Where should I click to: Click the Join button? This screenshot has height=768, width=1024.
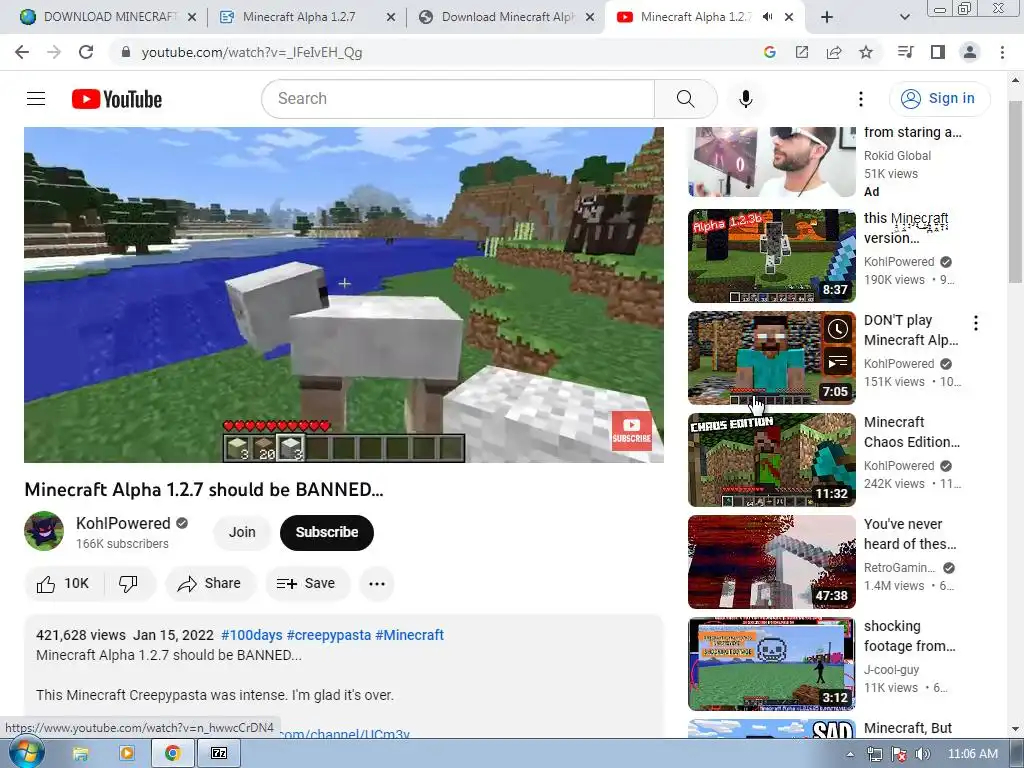click(x=242, y=532)
